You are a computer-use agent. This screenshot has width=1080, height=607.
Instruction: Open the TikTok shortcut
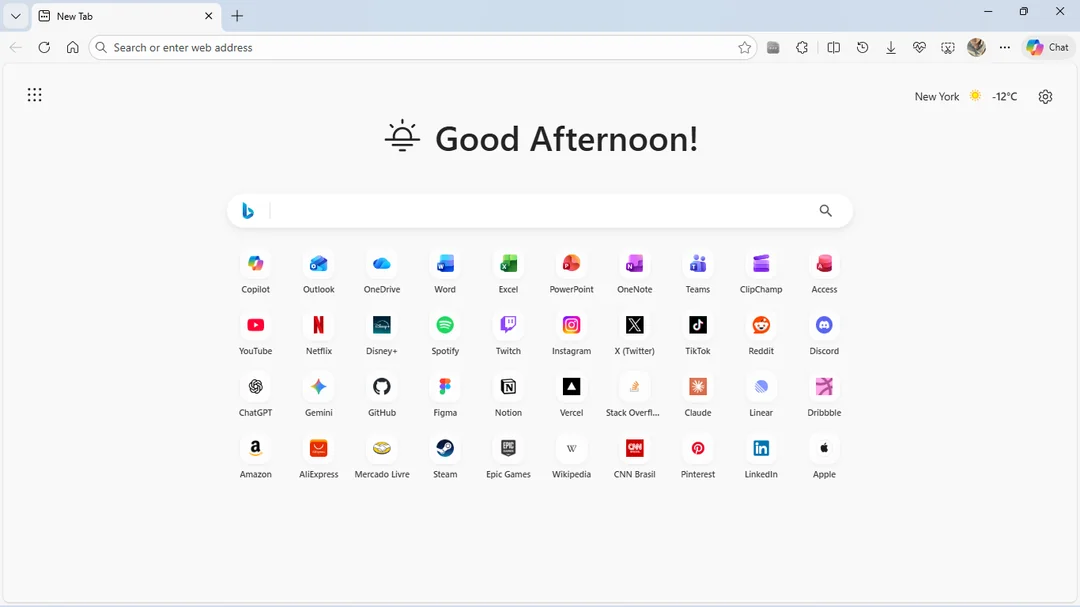coord(698,334)
